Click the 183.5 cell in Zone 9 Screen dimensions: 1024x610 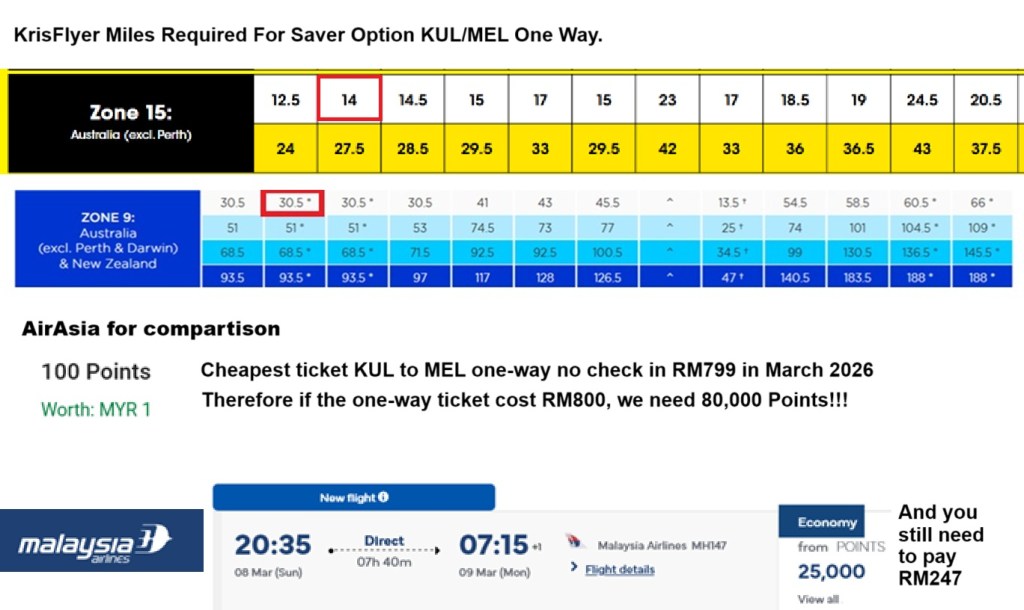(858, 278)
